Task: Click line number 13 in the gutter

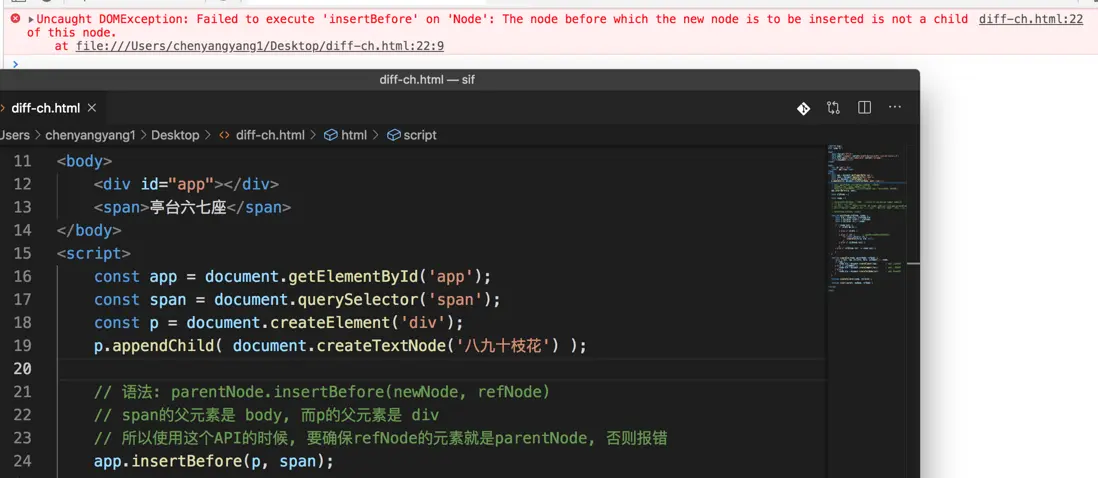Action: pos(22,207)
